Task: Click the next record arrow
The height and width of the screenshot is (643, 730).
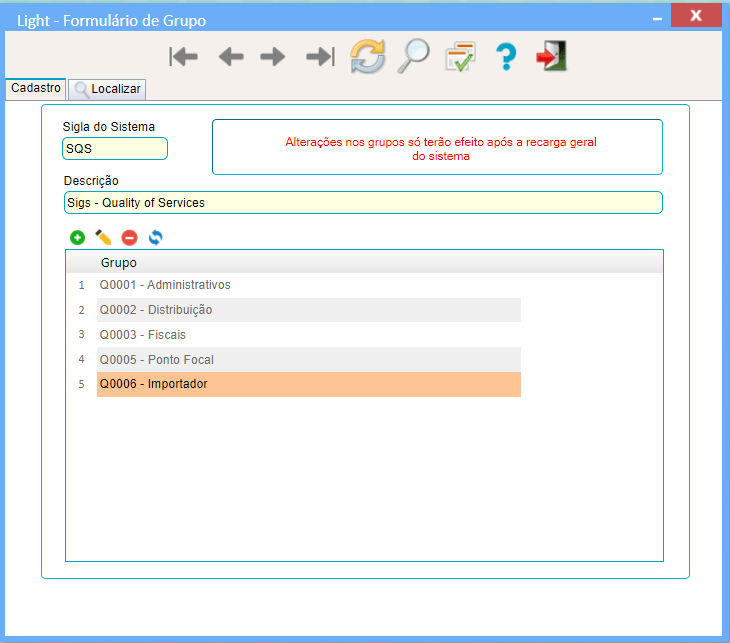Action: click(273, 57)
